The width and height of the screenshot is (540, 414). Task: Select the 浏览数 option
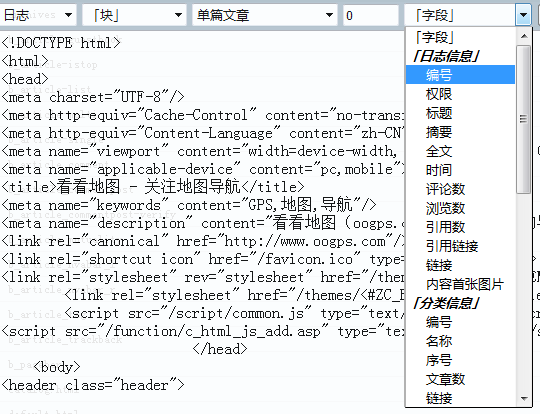pos(460,208)
